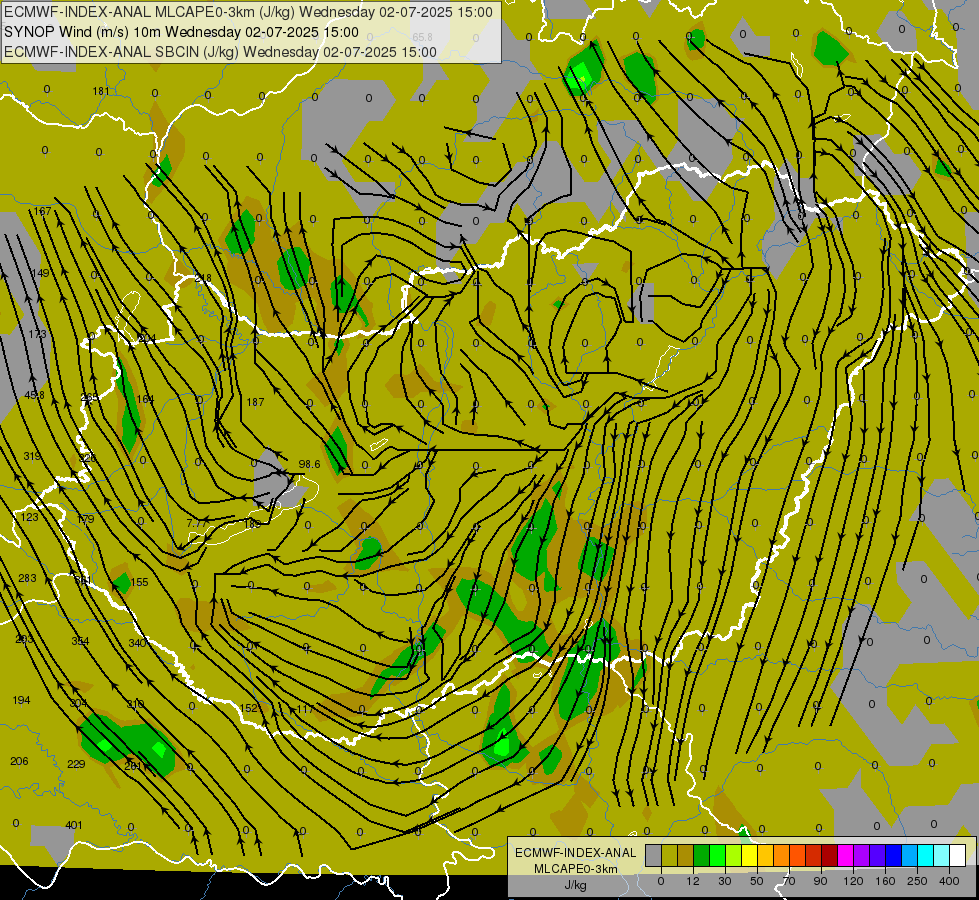Click the MLCAPE0-3km legend subtitle
Viewport: 979px width, 900px height.
(576, 869)
